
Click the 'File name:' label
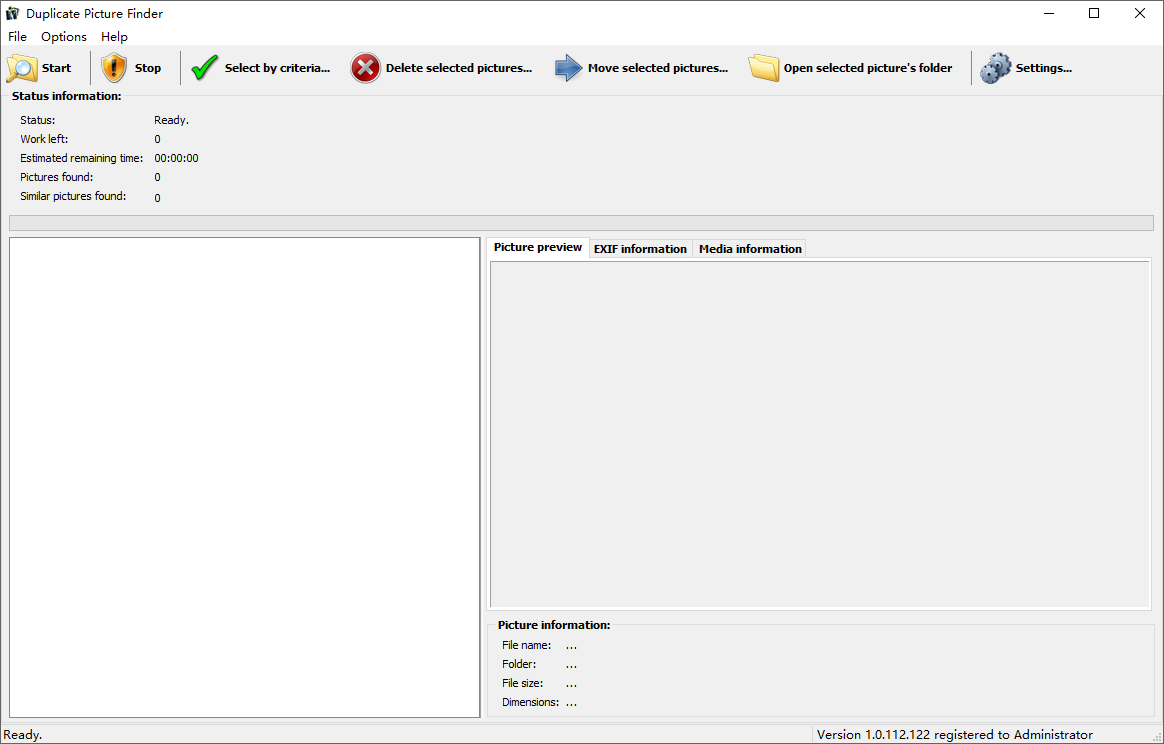tap(526, 645)
